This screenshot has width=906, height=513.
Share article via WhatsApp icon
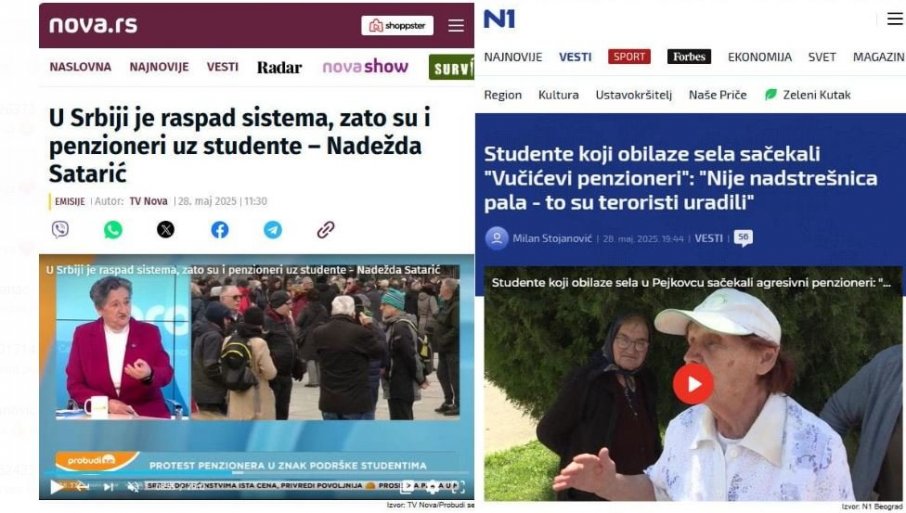113,229
